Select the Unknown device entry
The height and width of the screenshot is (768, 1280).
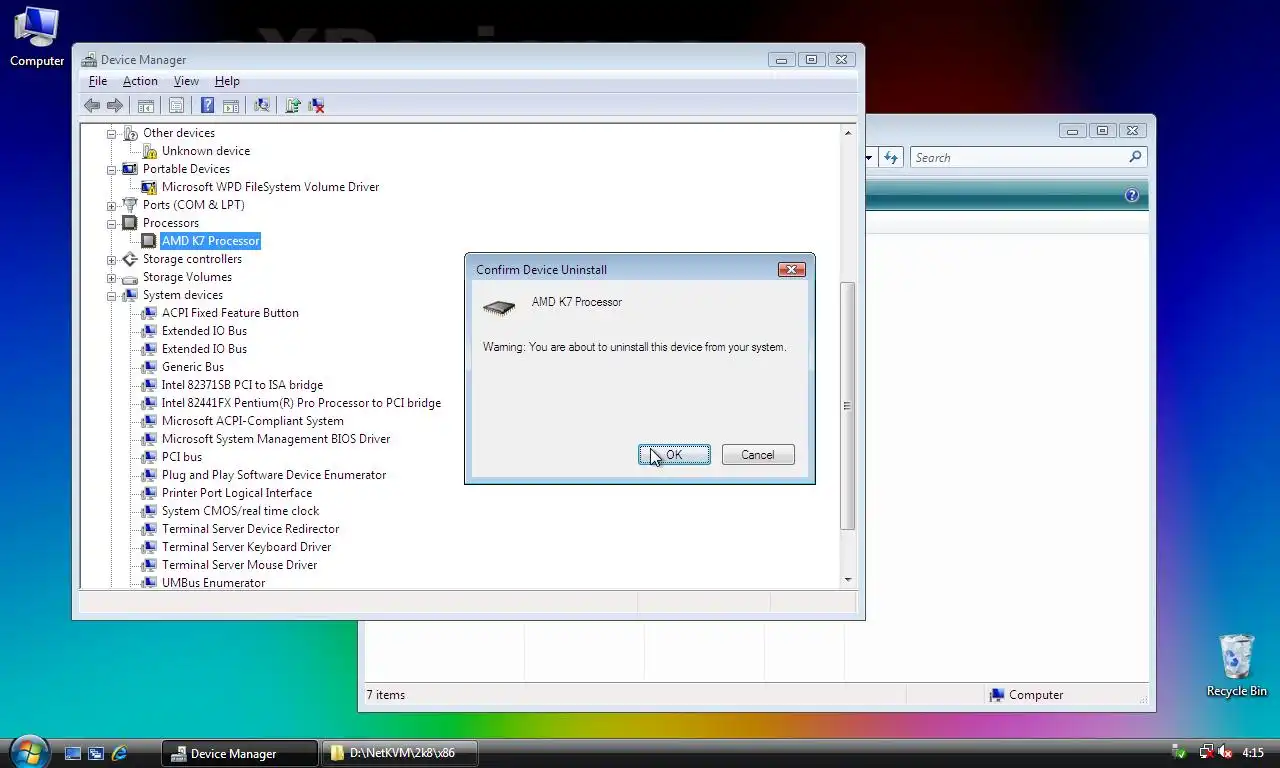click(206, 151)
